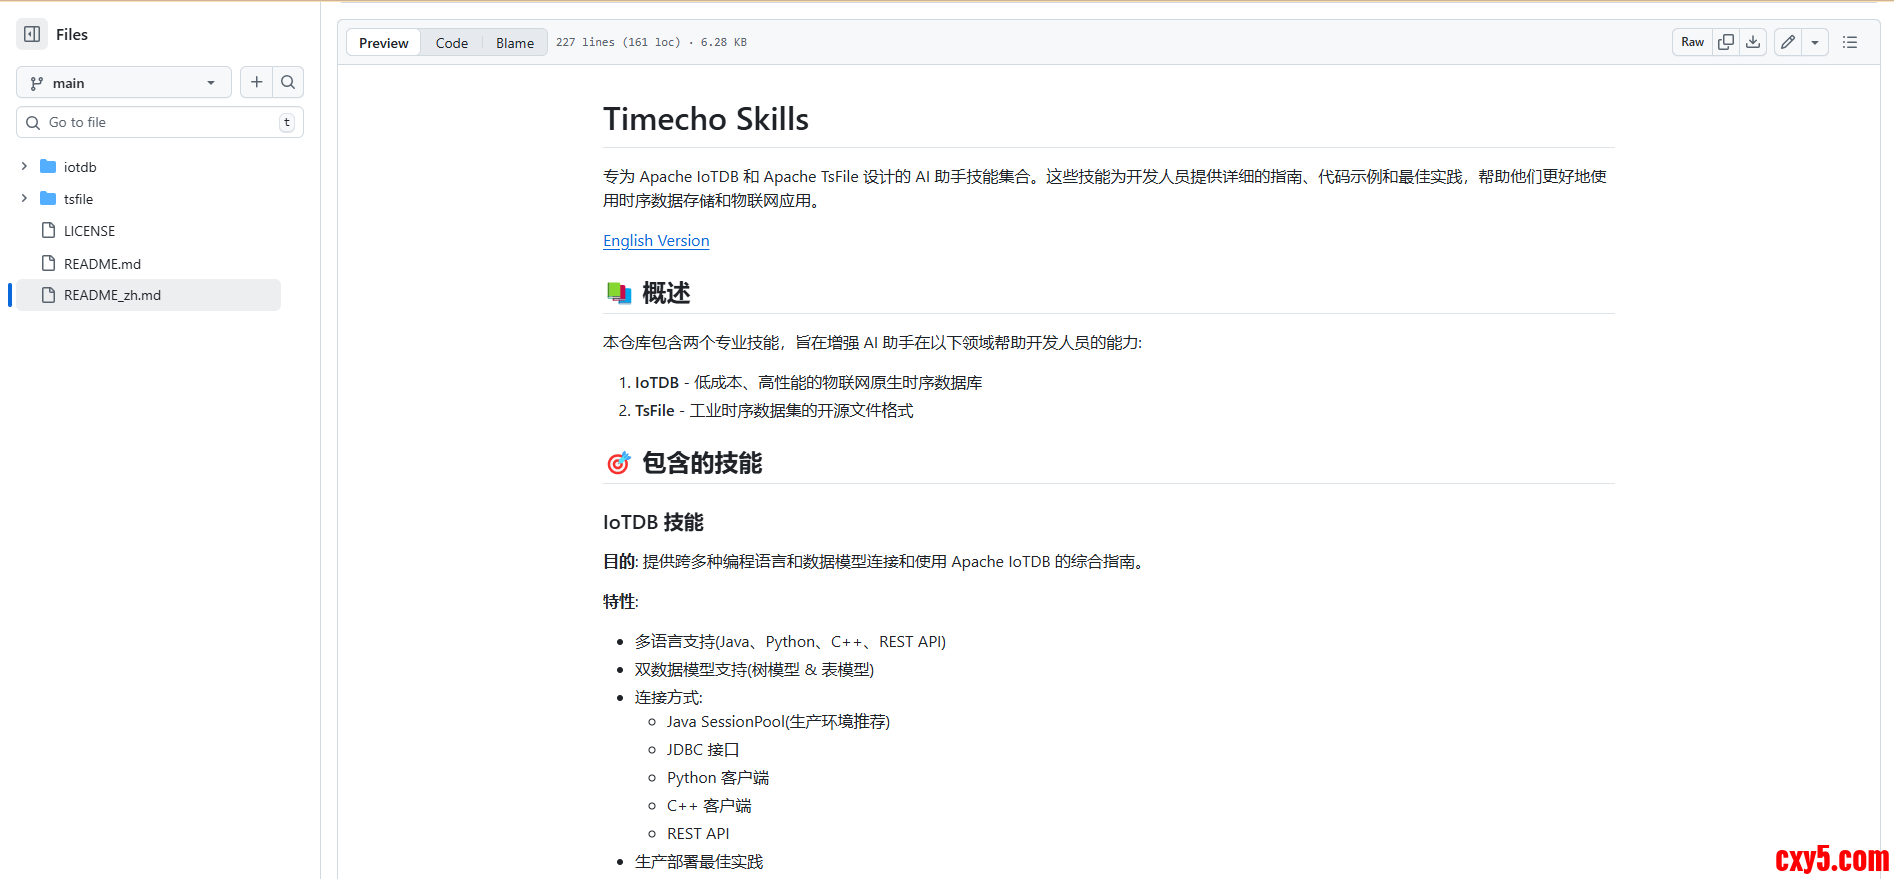Viewport: 1894px width, 879px height.
Task: Click the Python 客户端 bullet text
Action: click(x=718, y=778)
